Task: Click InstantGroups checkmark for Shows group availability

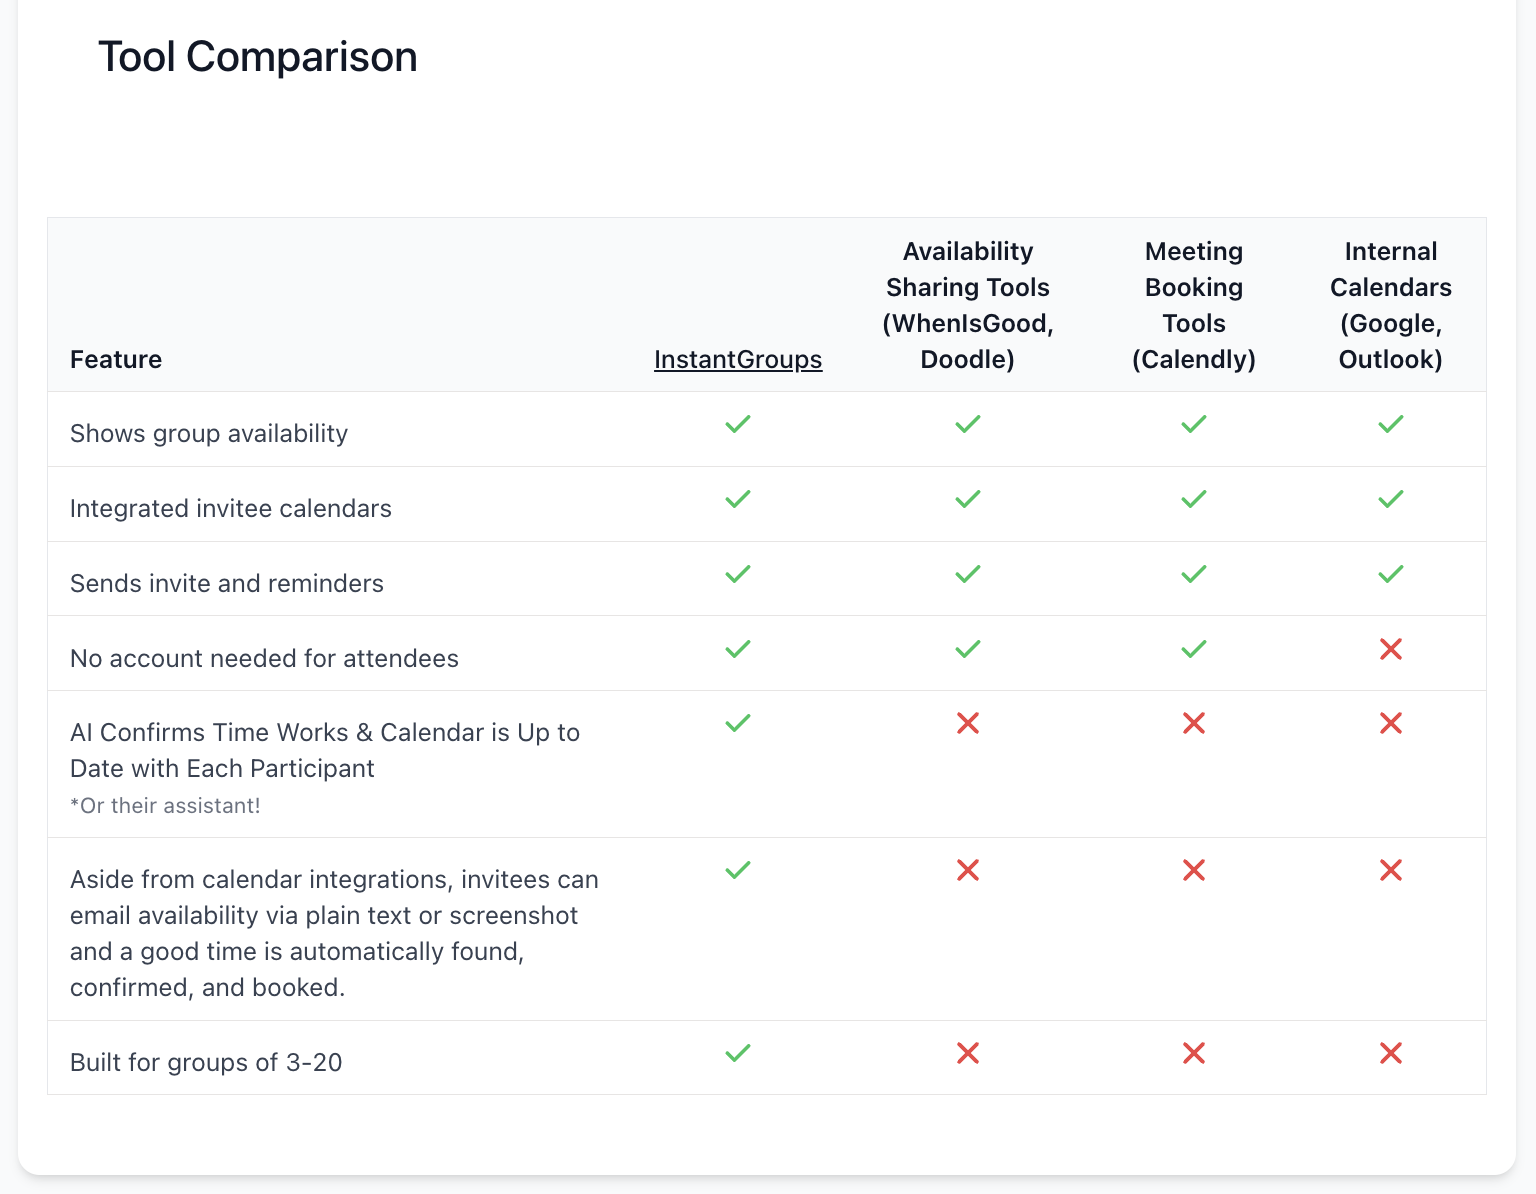Action: coord(738,424)
